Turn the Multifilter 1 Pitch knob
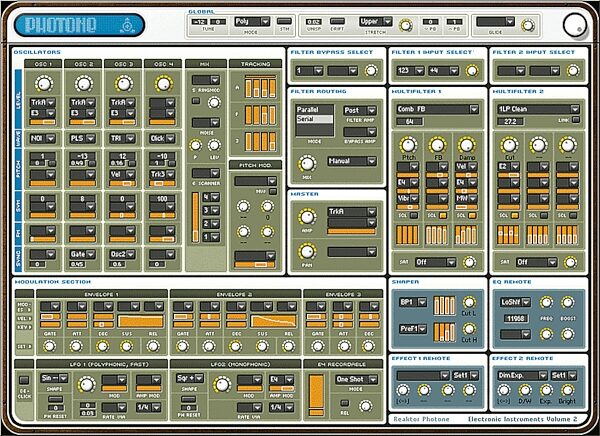 click(408, 145)
